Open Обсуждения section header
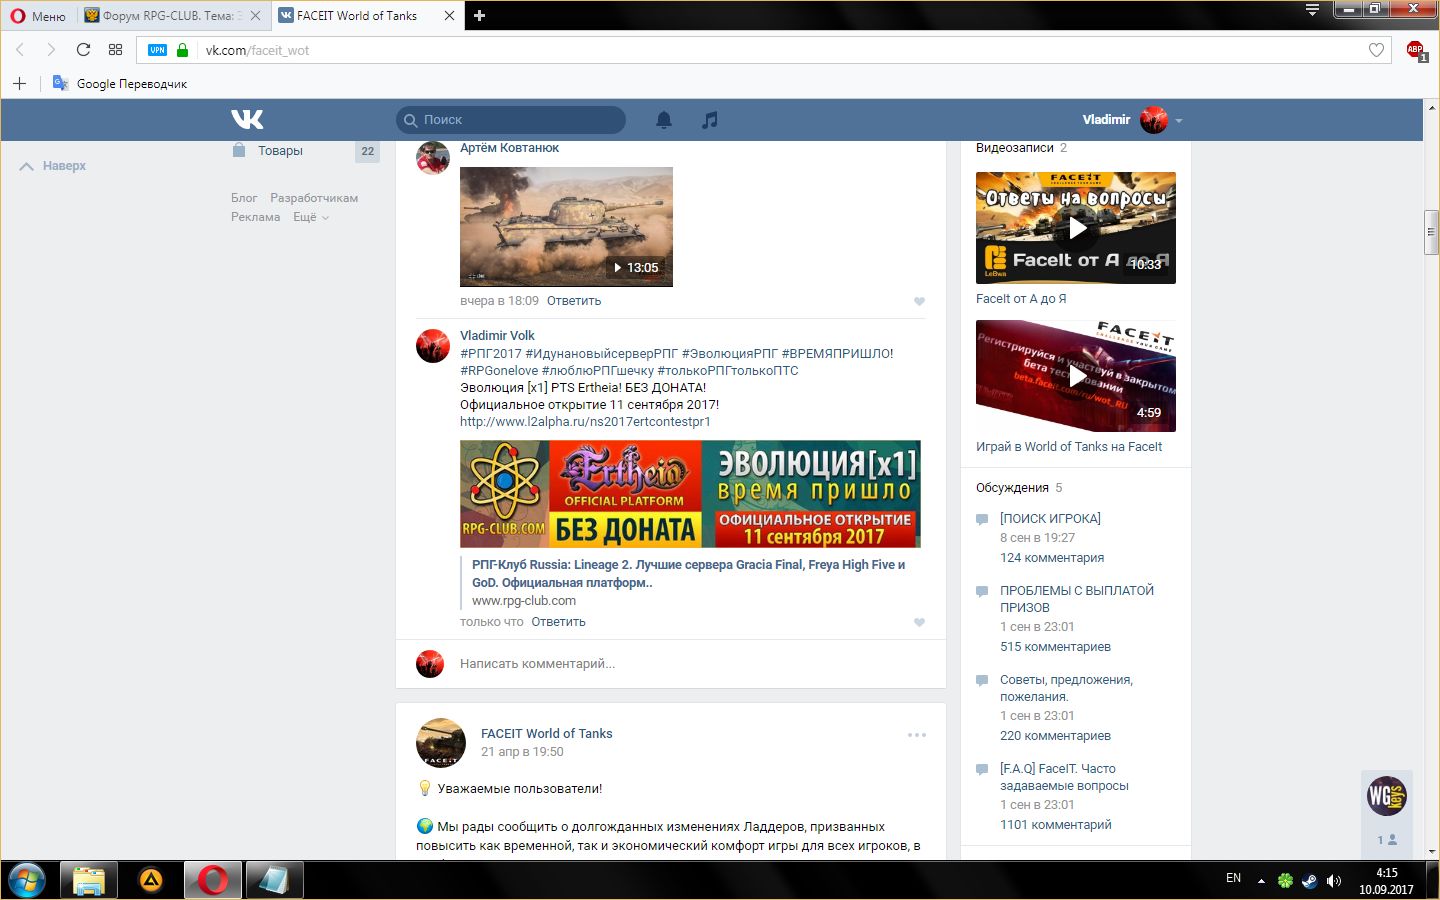1440x900 pixels. 1019,488
